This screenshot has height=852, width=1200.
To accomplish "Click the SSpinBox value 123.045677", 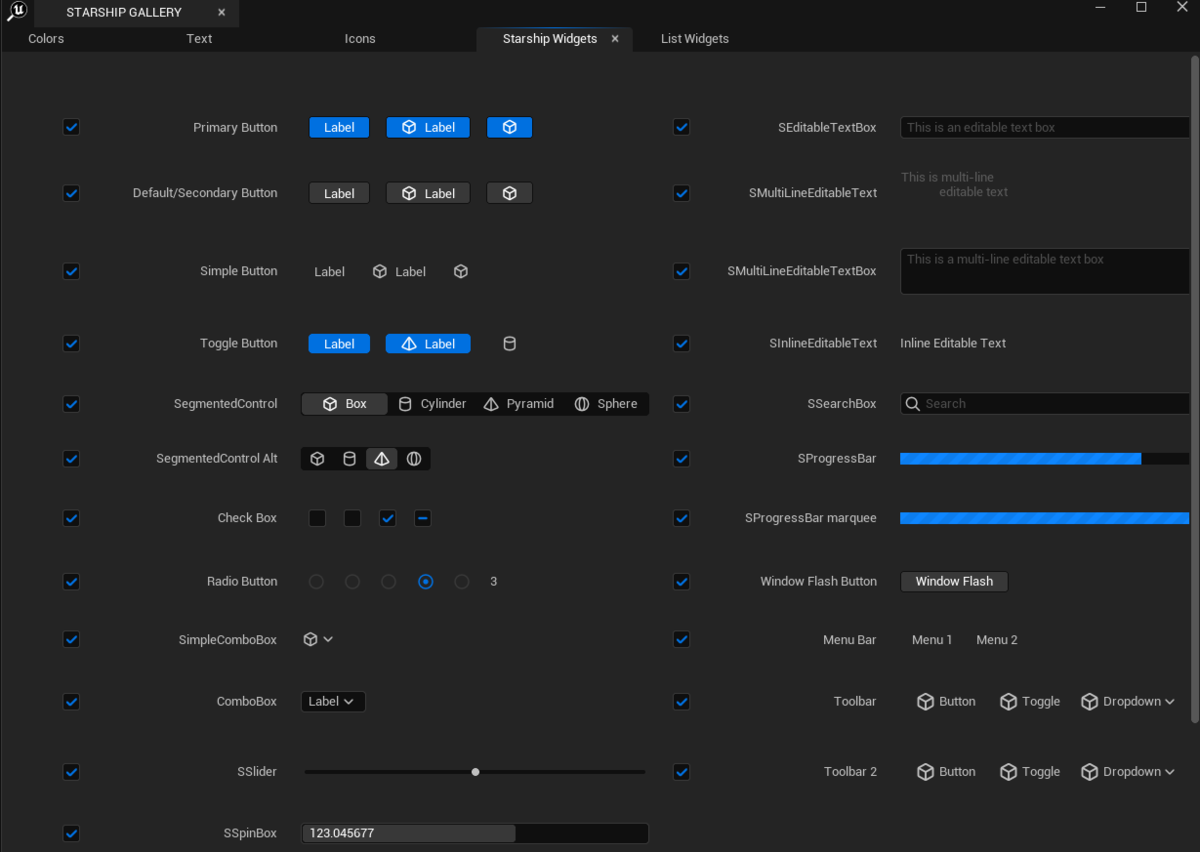I will pyautogui.click(x=475, y=833).
